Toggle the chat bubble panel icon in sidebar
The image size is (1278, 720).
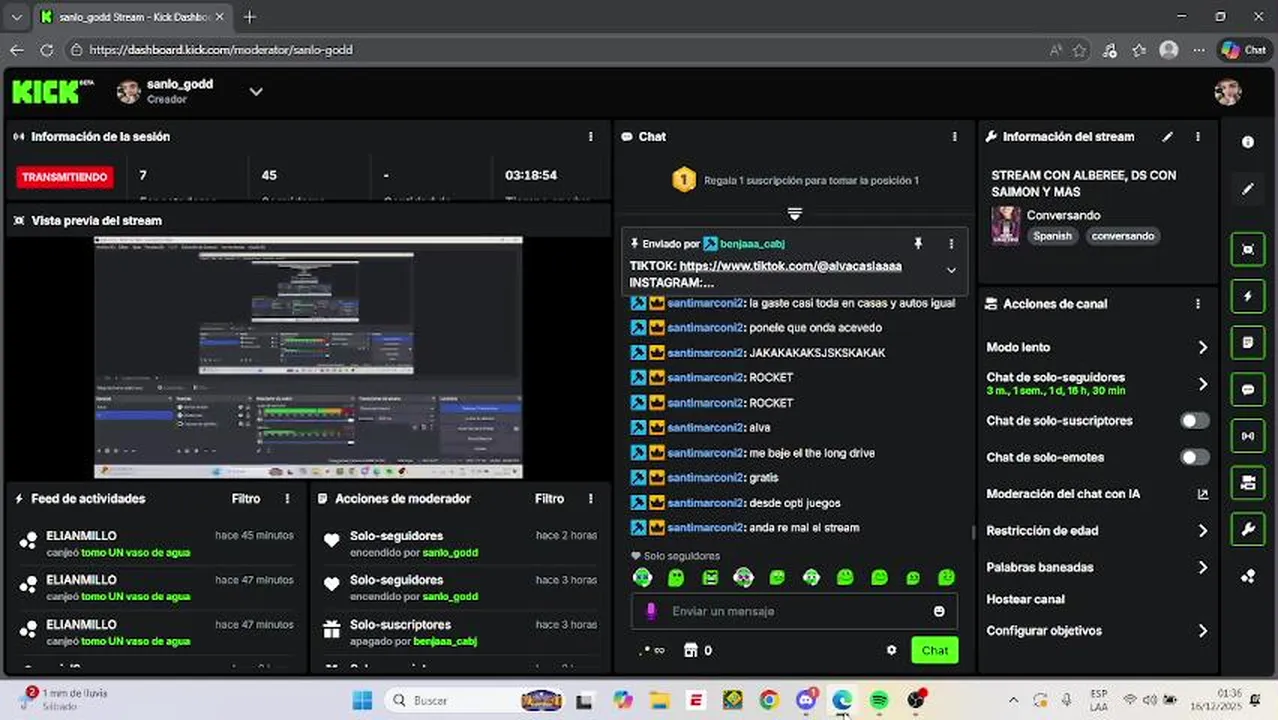[1248, 389]
